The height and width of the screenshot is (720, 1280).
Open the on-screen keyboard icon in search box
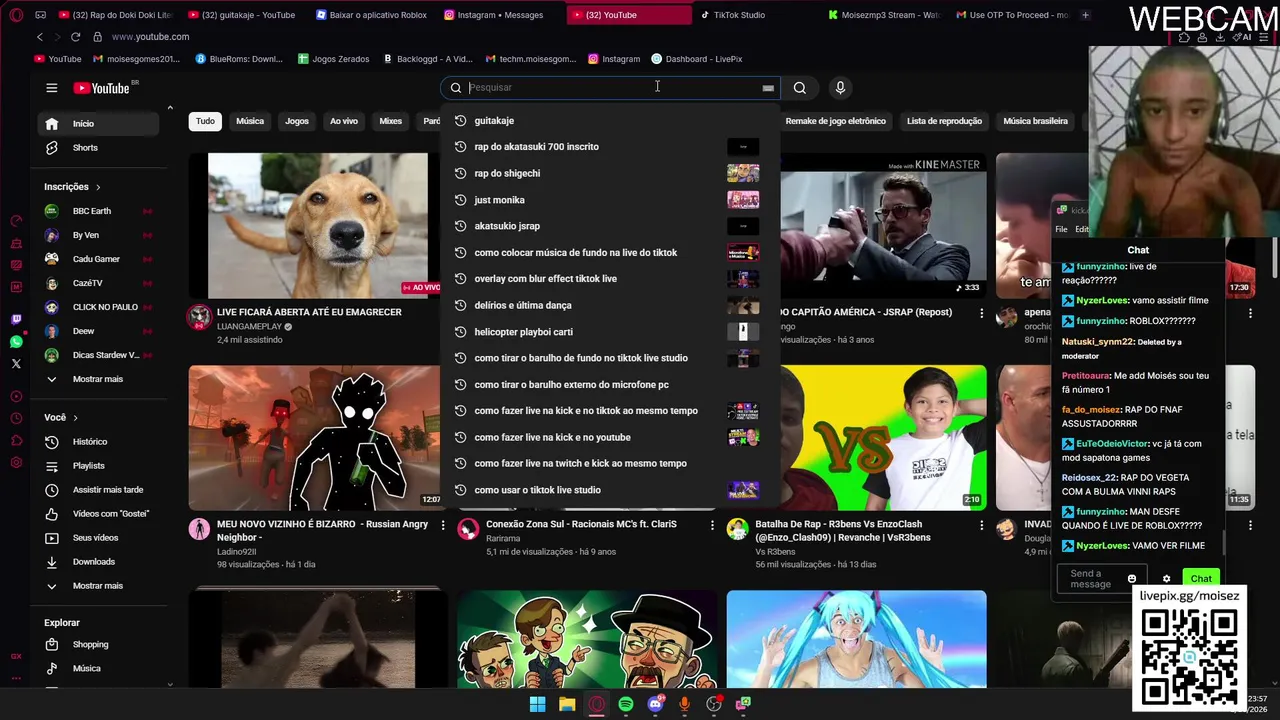[768, 88]
